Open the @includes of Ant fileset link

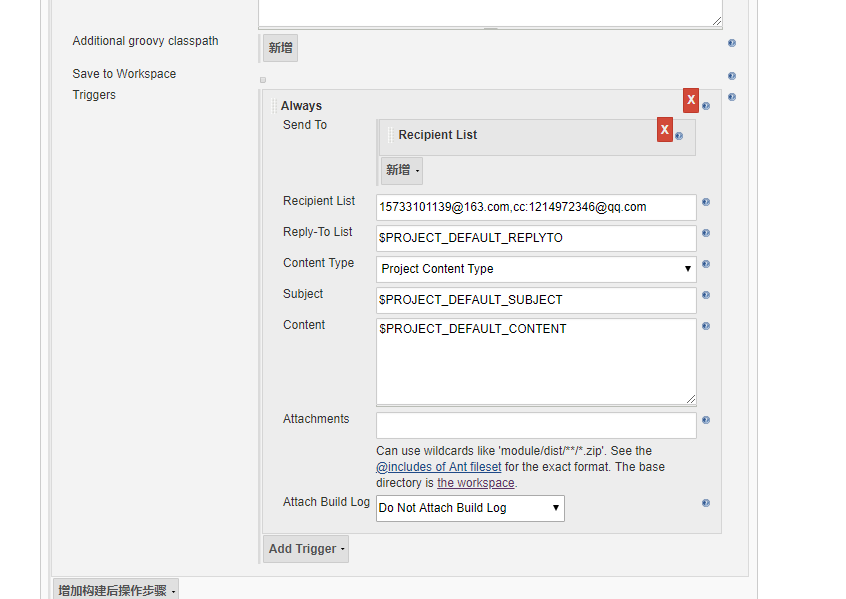(x=438, y=467)
